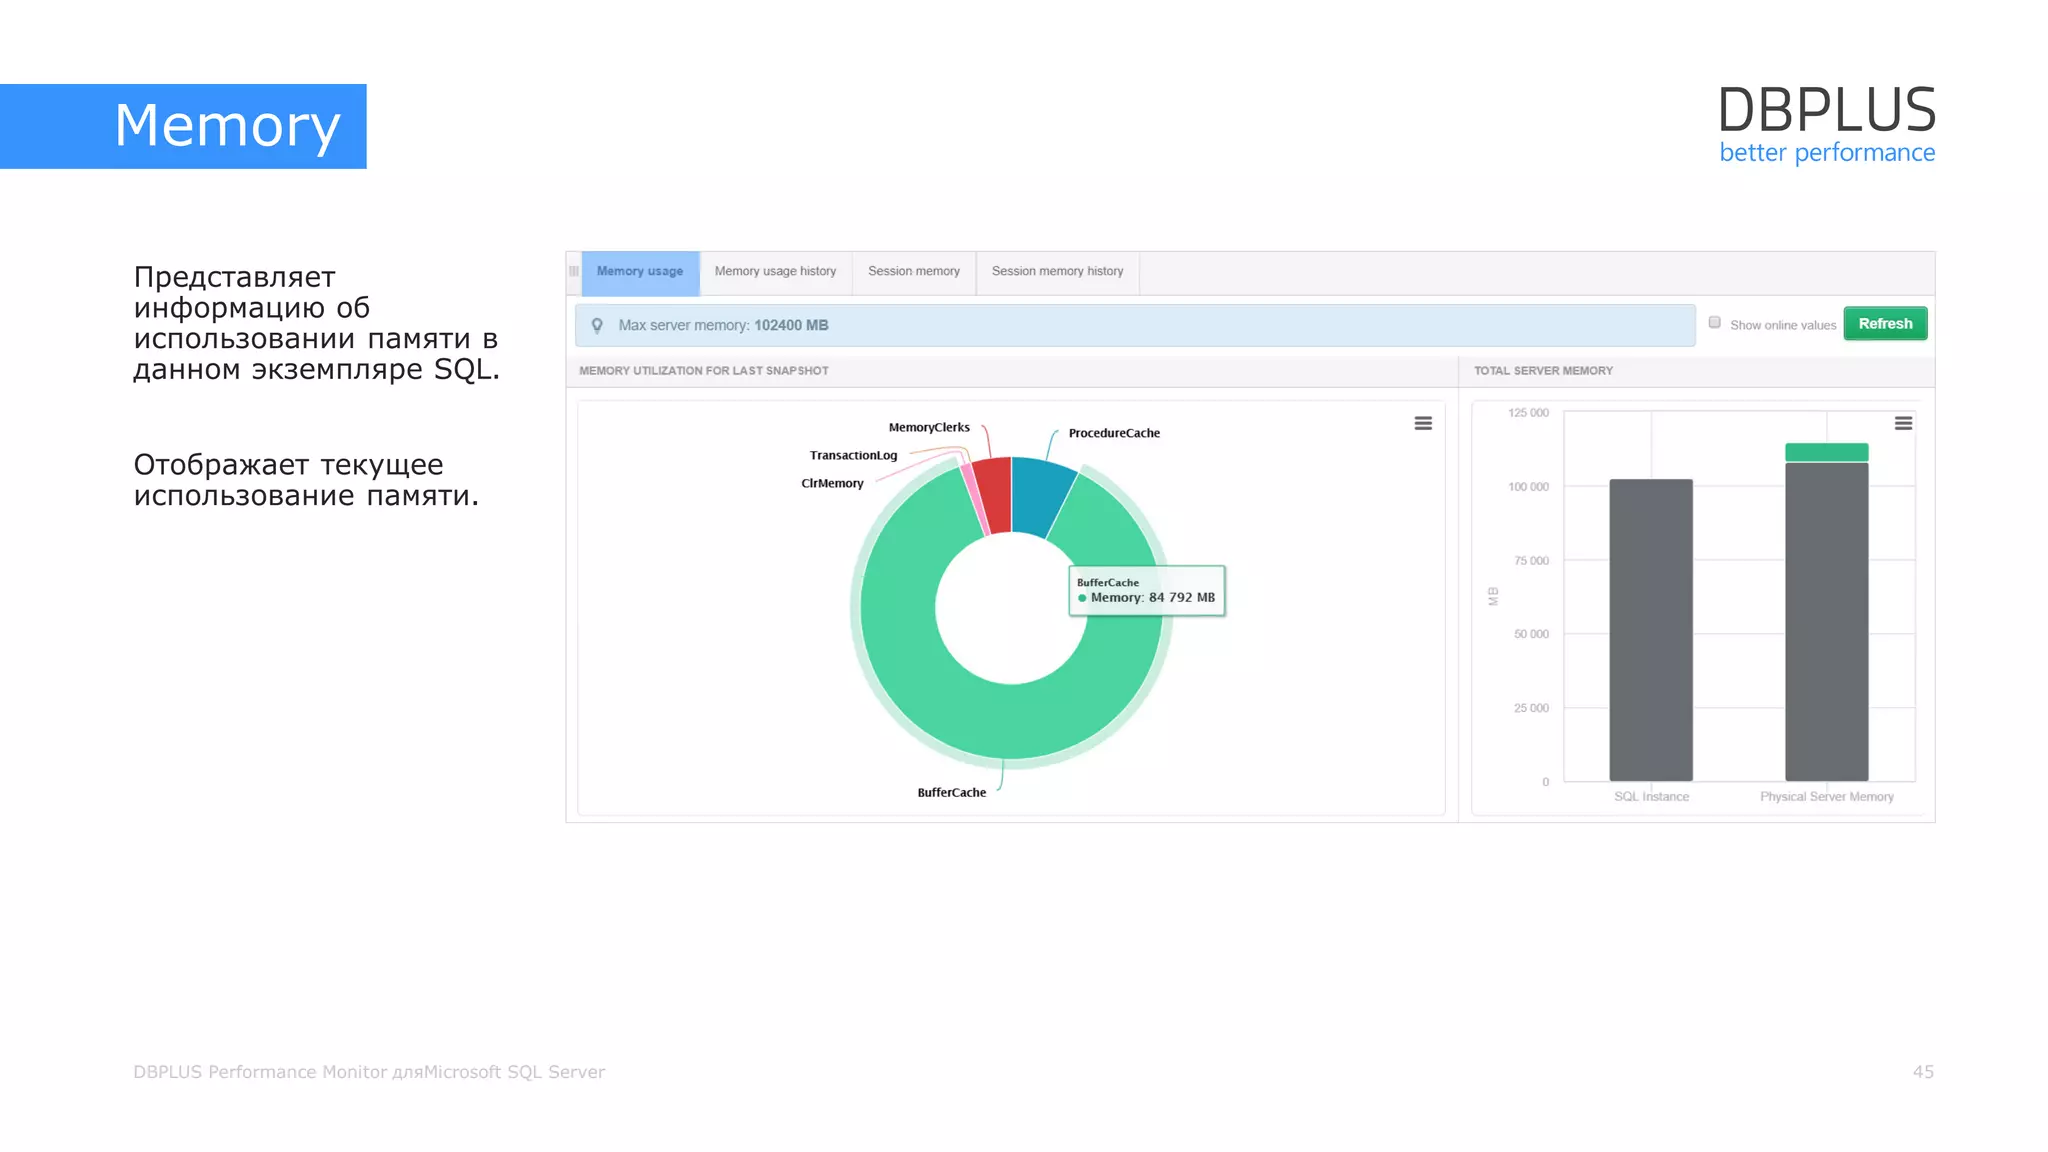The width and height of the screenshot is (2048, 1152).
Task: Enable the Show online values checkbox
Action: coord(1714,323)
